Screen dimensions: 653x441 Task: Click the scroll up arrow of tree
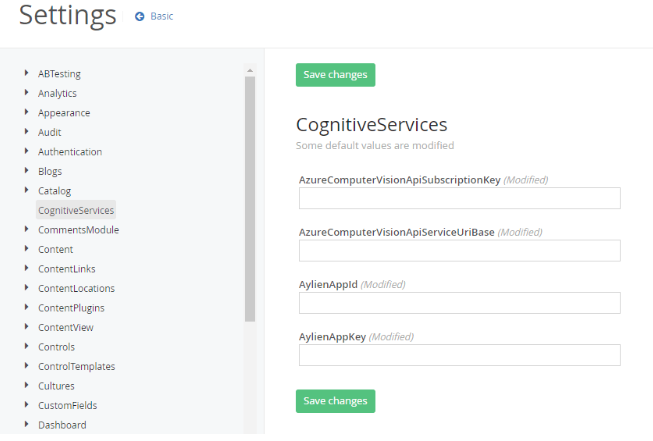click(250, 71)
